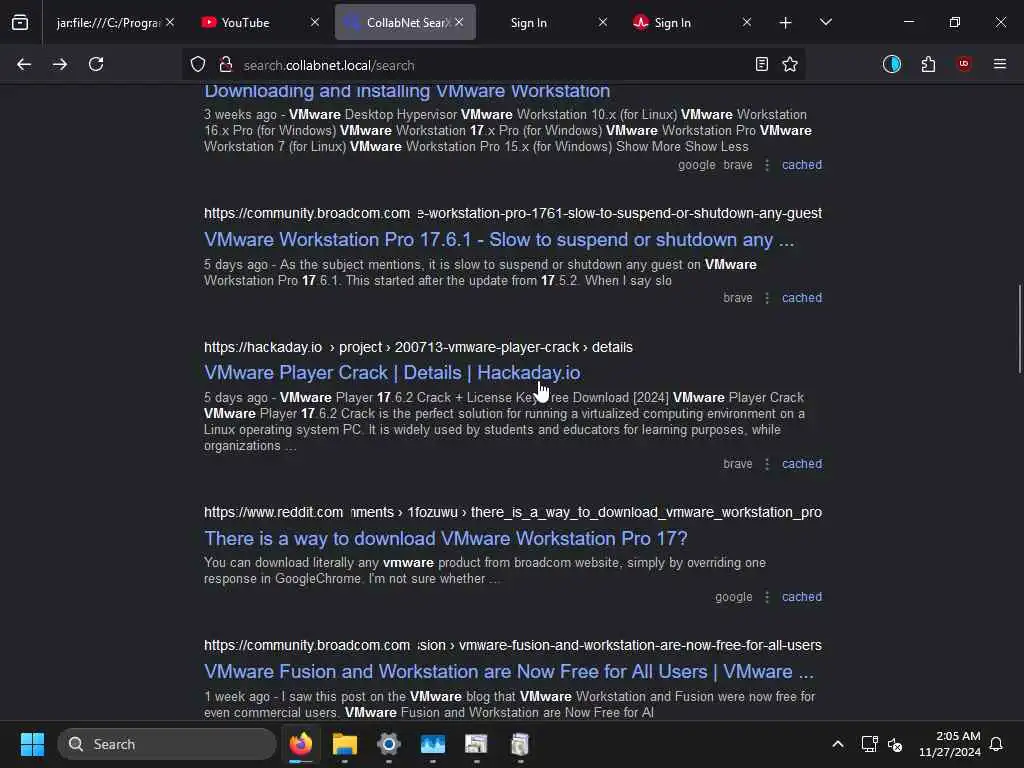
Task: Go back to previous page
Action: pos(24,64)
